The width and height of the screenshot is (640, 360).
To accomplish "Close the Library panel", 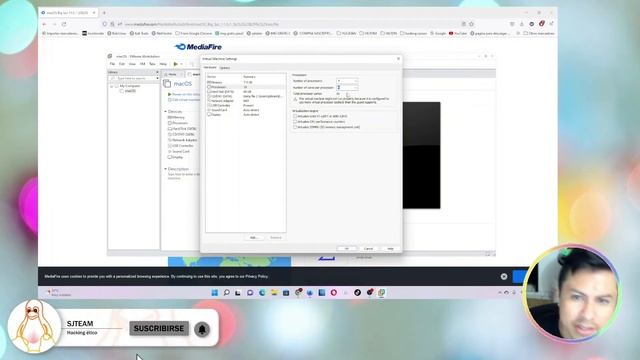I will 158,72.
